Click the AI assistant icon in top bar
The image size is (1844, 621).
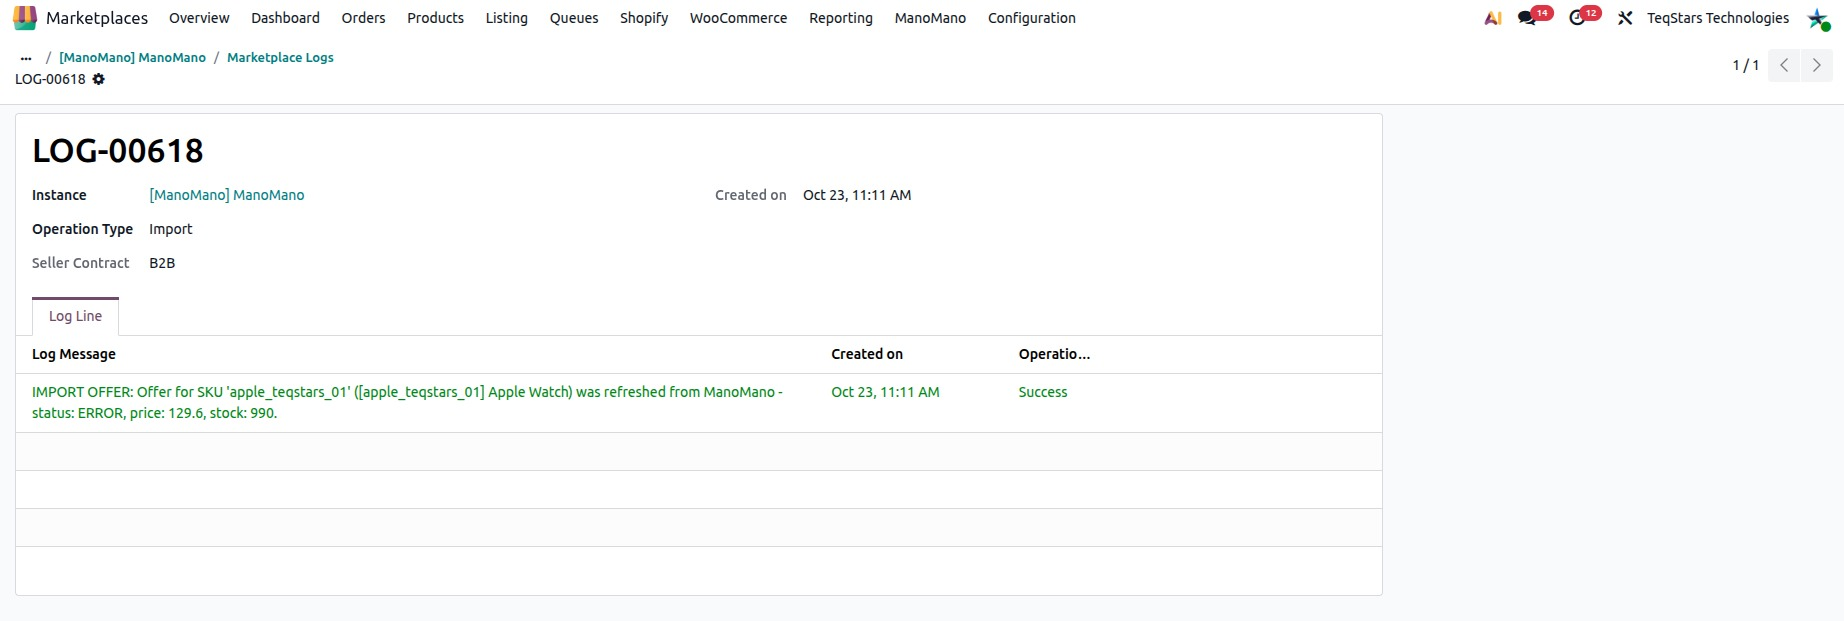click(1493, 18)
